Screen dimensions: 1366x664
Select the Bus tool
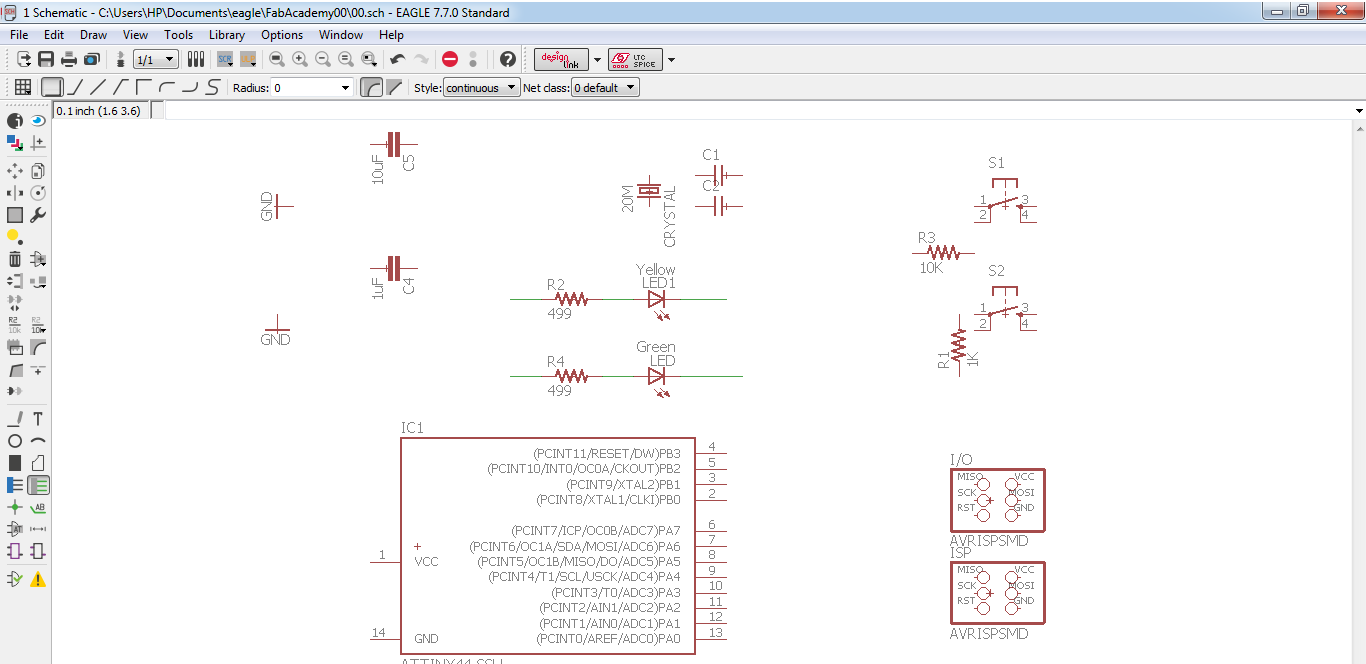click(15, 485)
